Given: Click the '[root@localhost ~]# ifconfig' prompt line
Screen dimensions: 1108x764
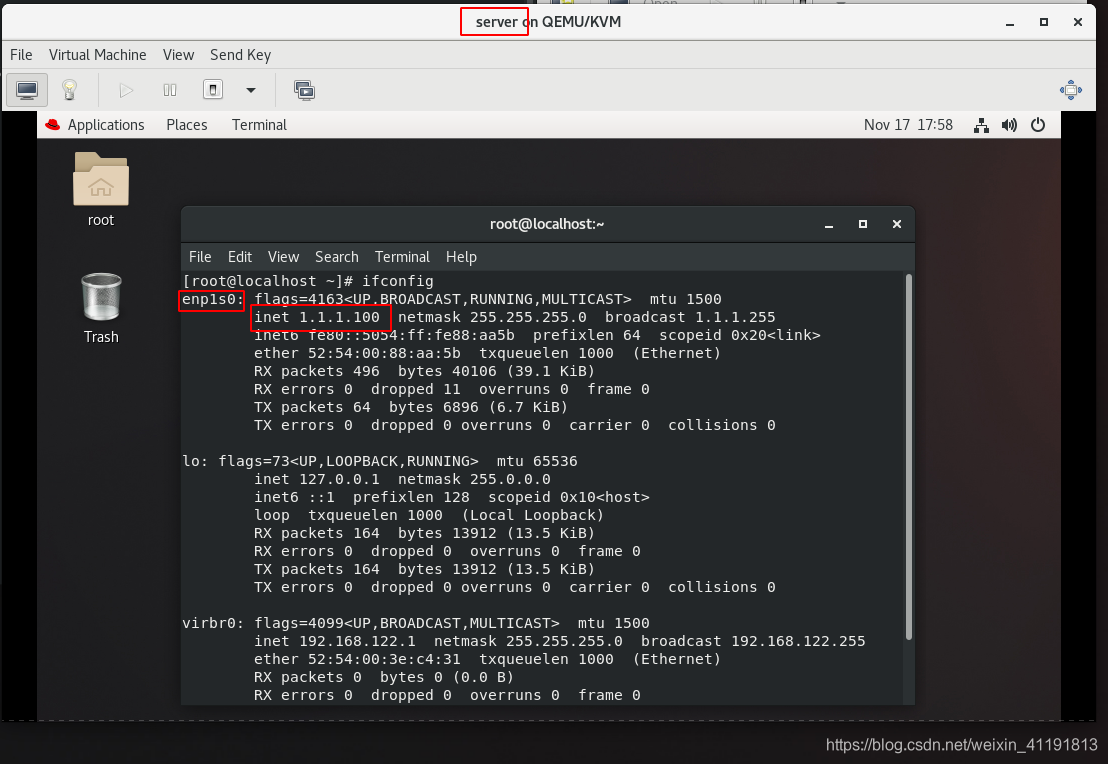Looking at the screenshot, I should pyautogui.click(x=308, y=281).
